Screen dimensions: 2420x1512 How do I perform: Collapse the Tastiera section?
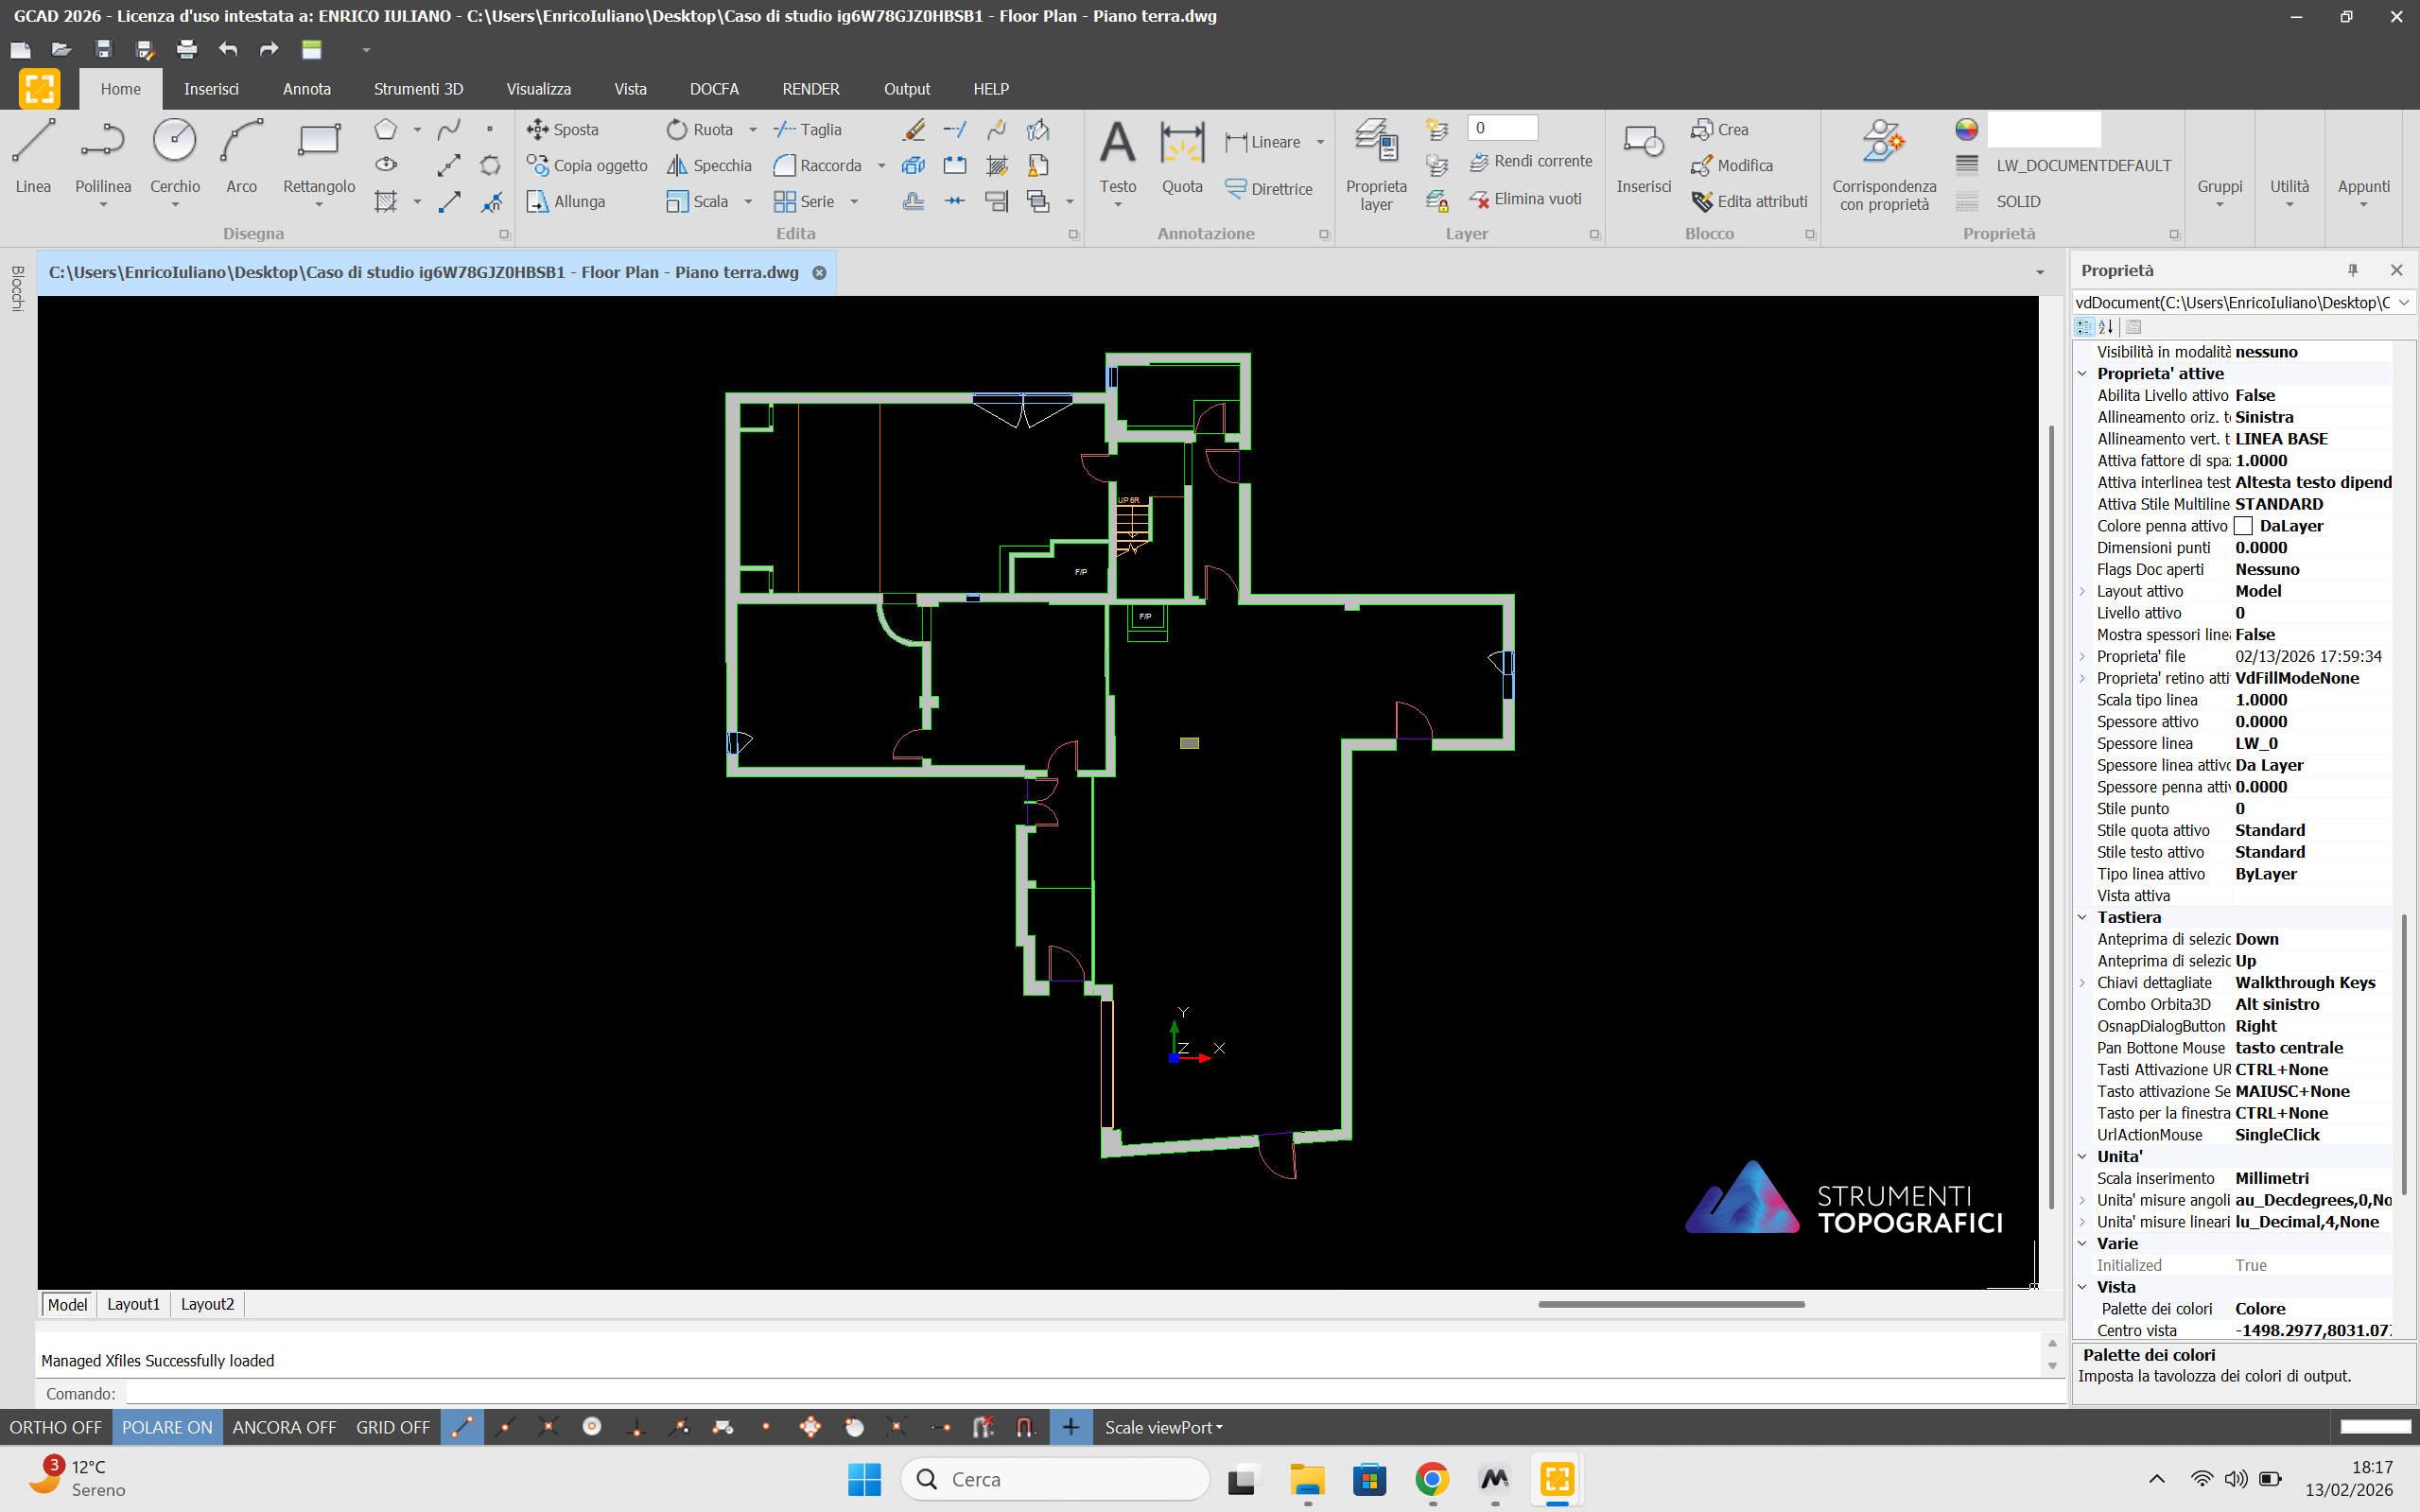(x=2083, y=917)
